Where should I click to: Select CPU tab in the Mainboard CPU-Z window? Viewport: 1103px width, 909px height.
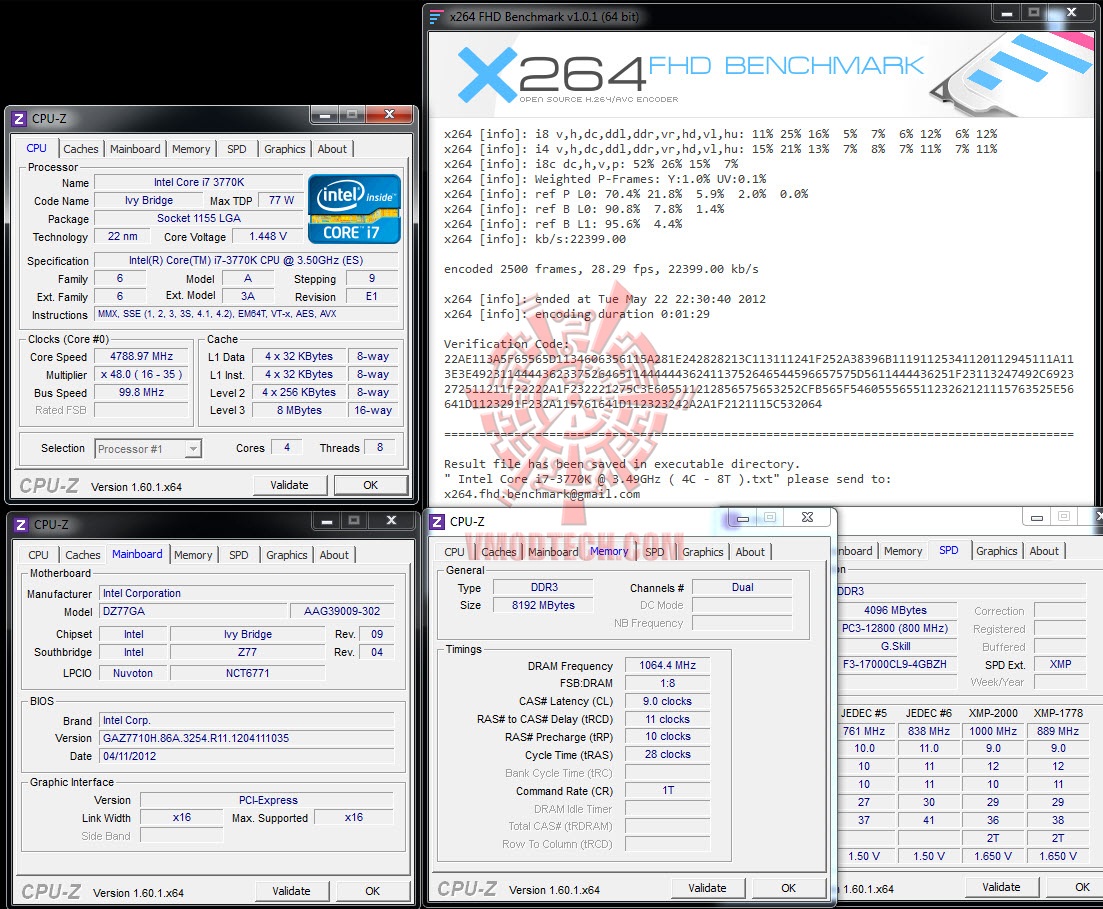point(38,555)
